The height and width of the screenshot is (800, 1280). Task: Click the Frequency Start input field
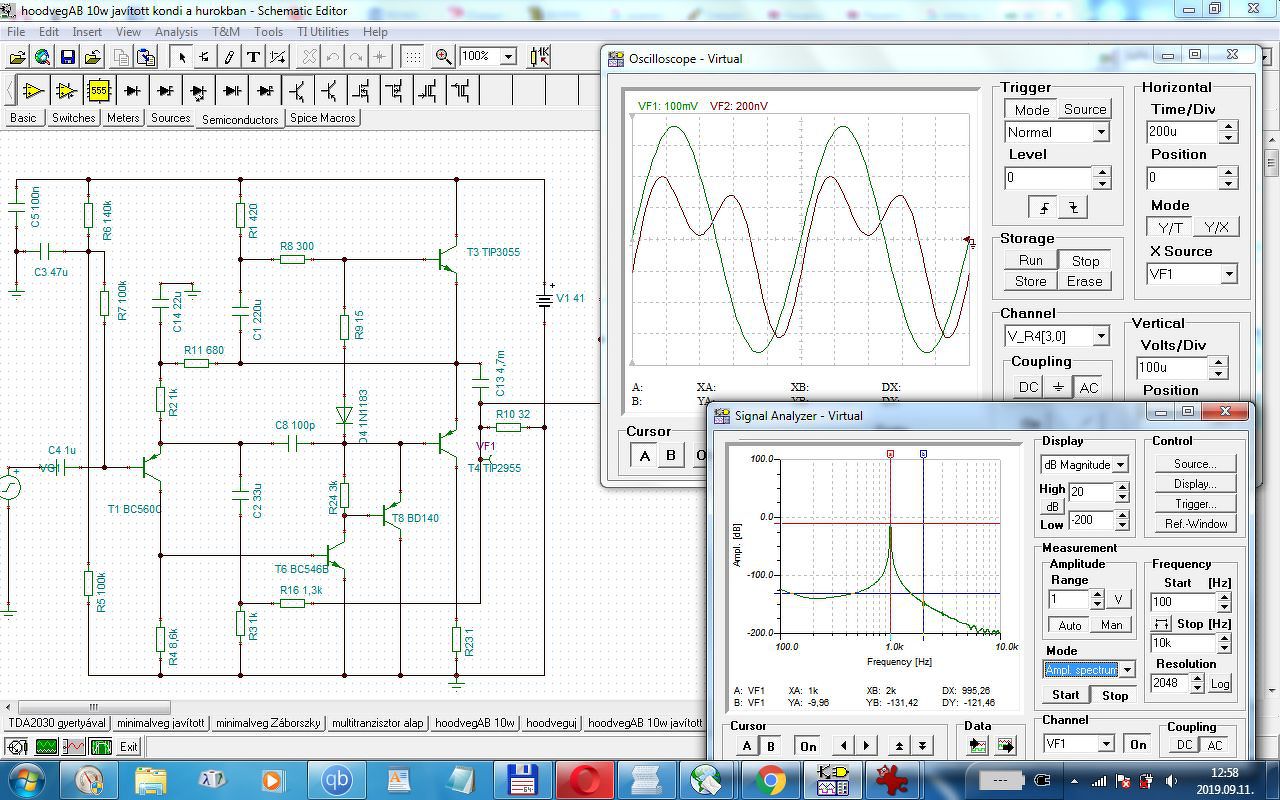click(1183, 602)
